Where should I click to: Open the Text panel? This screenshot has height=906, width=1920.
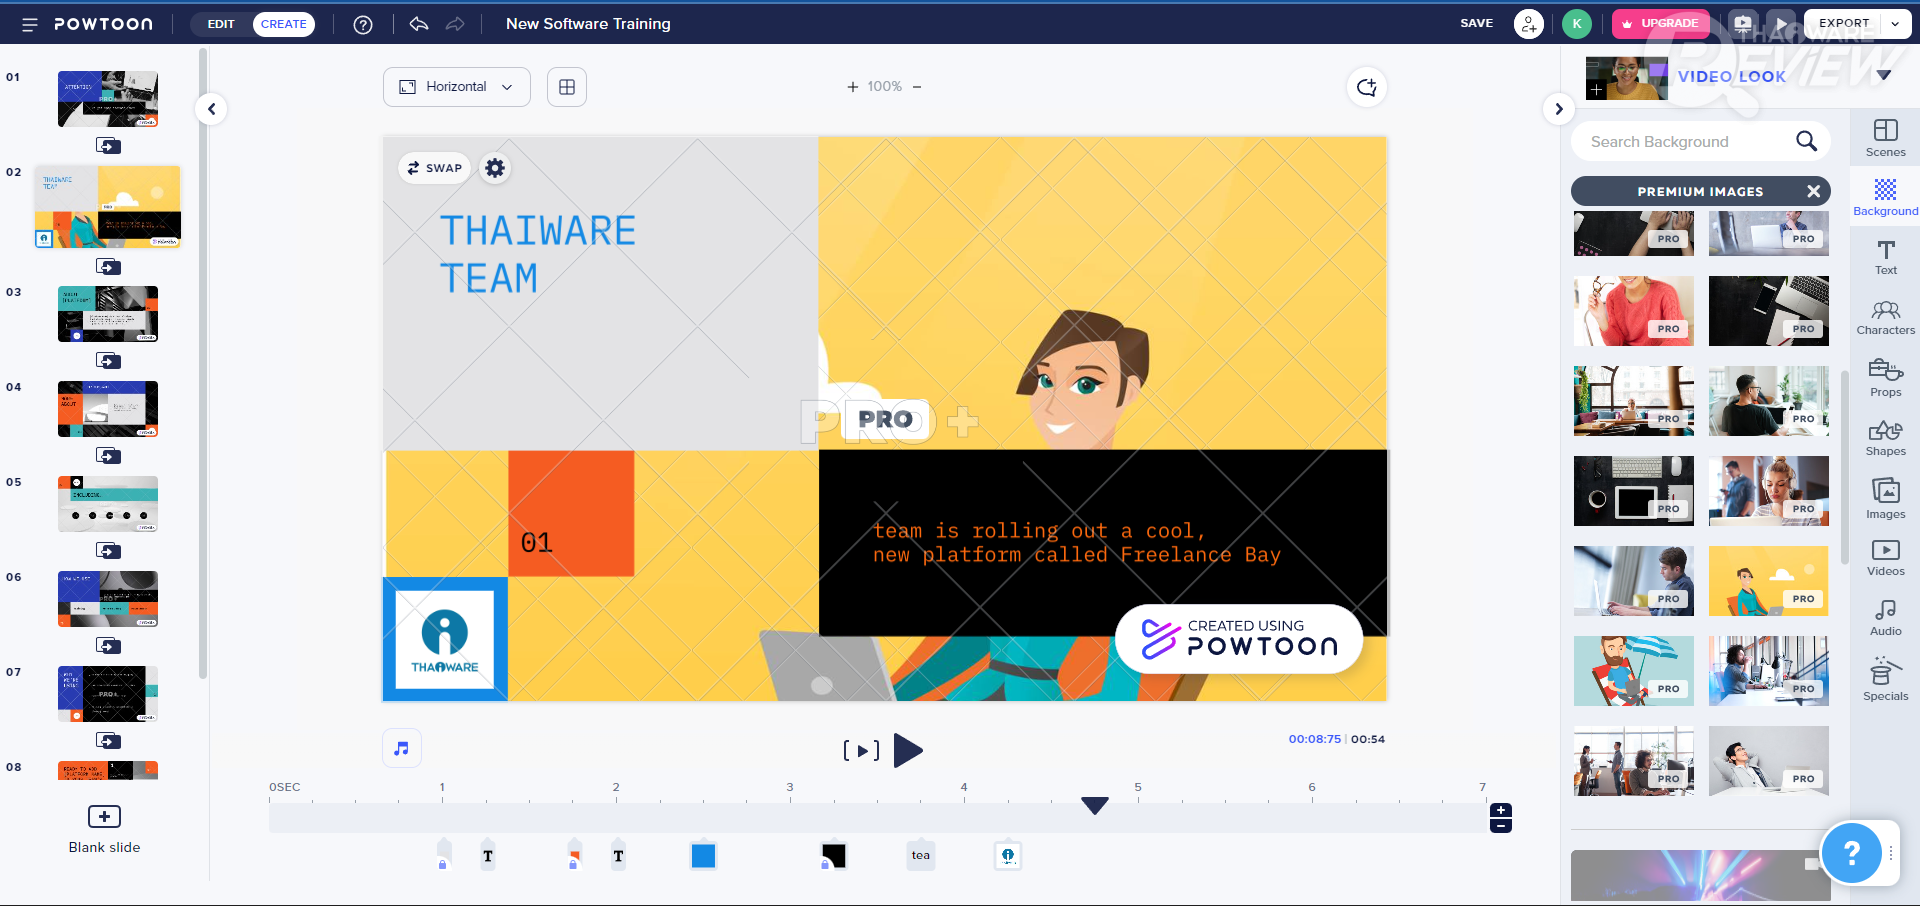point(1885,257)
